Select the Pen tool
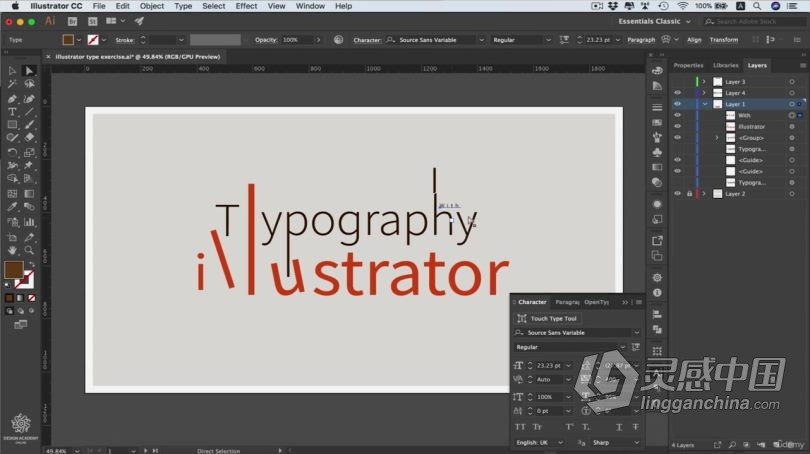 click(12, 98)
